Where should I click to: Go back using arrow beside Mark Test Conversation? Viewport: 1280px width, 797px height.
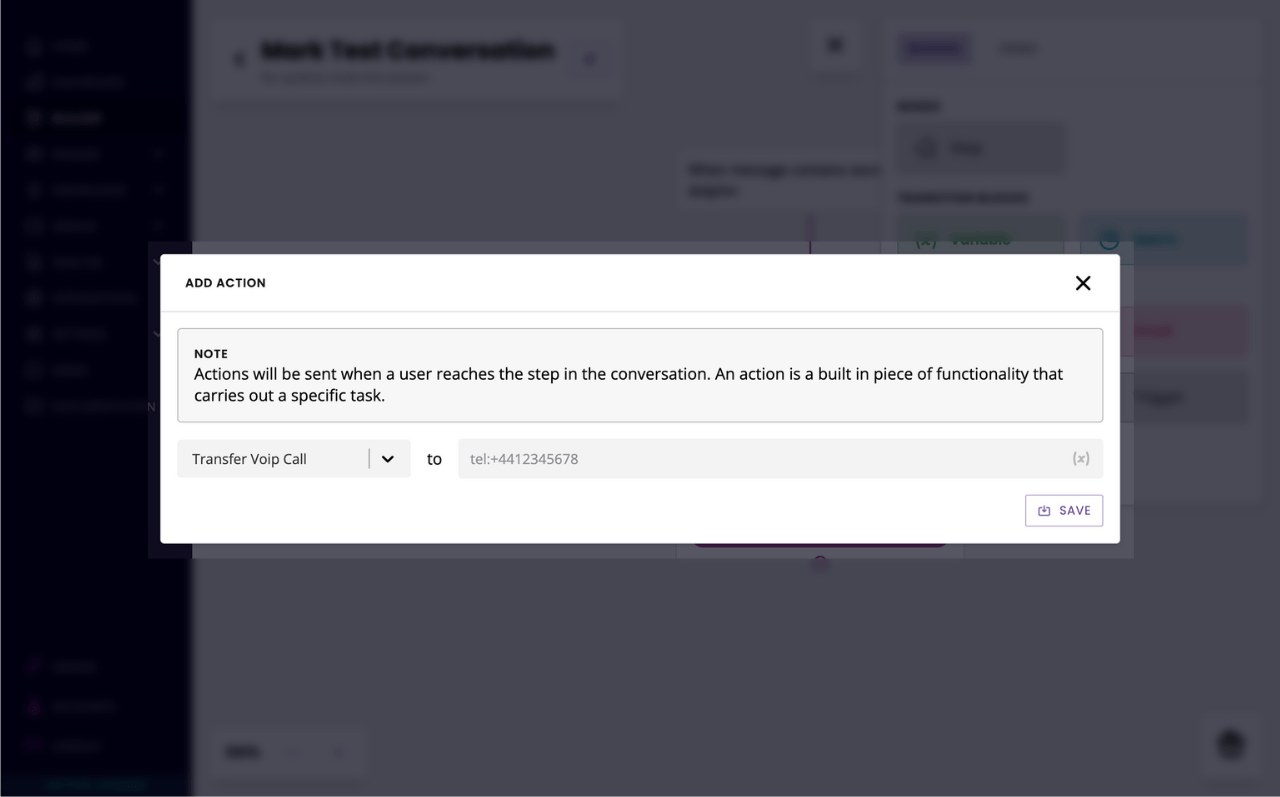click(x=238, y=60)
